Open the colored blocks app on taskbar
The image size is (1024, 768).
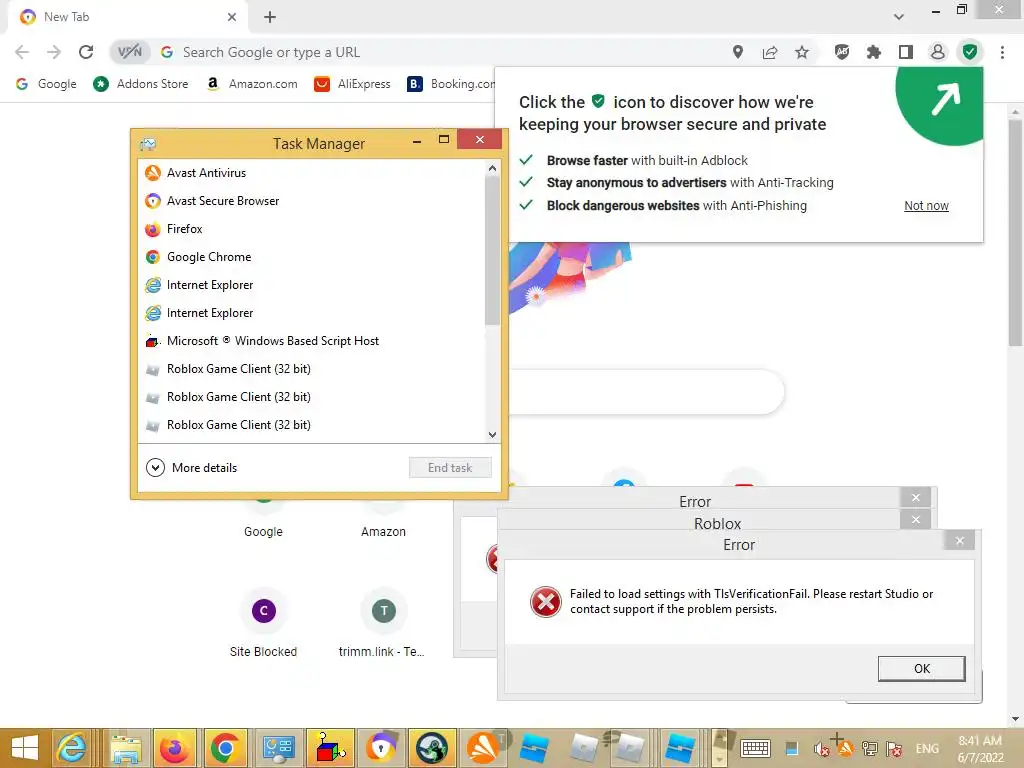(330, 748)
